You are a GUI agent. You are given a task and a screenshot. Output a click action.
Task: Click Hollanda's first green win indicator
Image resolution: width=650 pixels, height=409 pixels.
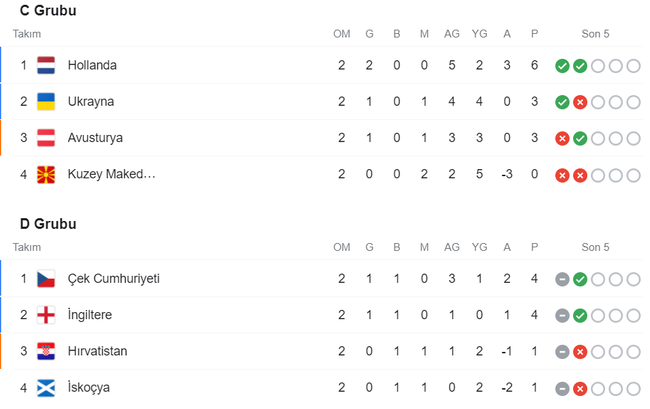pyautogui.click(x=562, y=66)
